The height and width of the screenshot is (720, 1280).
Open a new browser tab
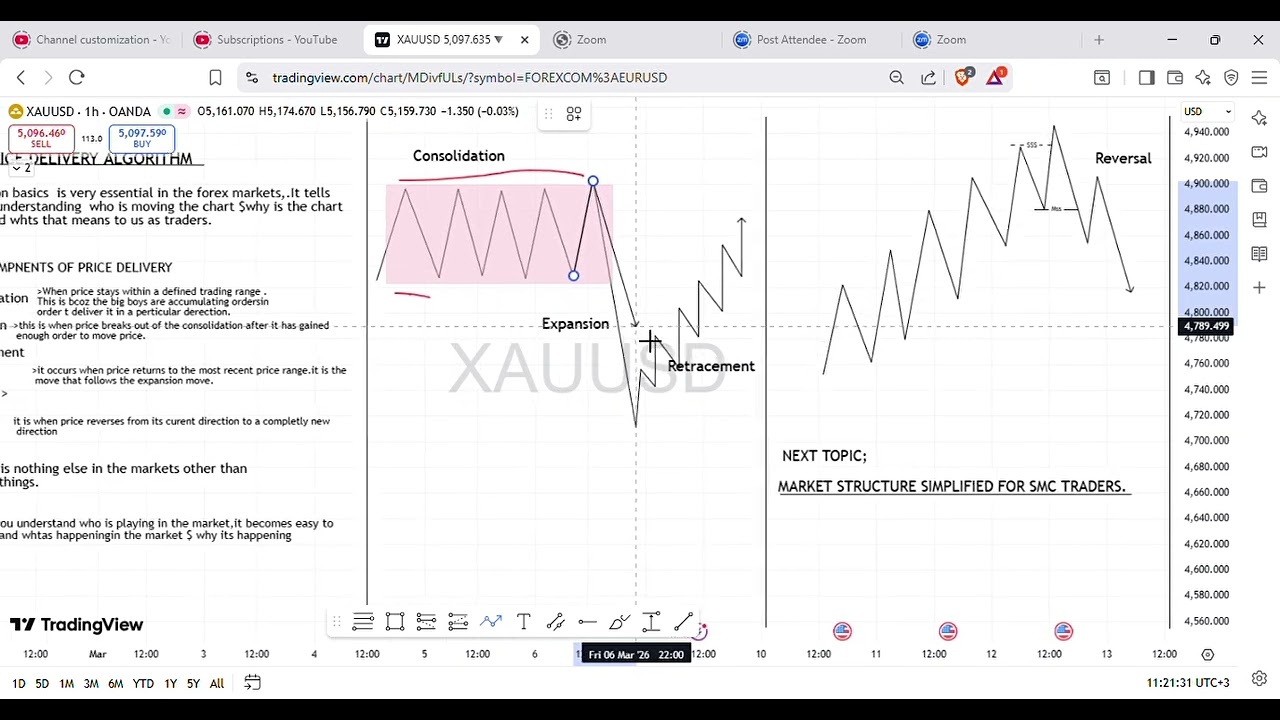(1099, 40)
